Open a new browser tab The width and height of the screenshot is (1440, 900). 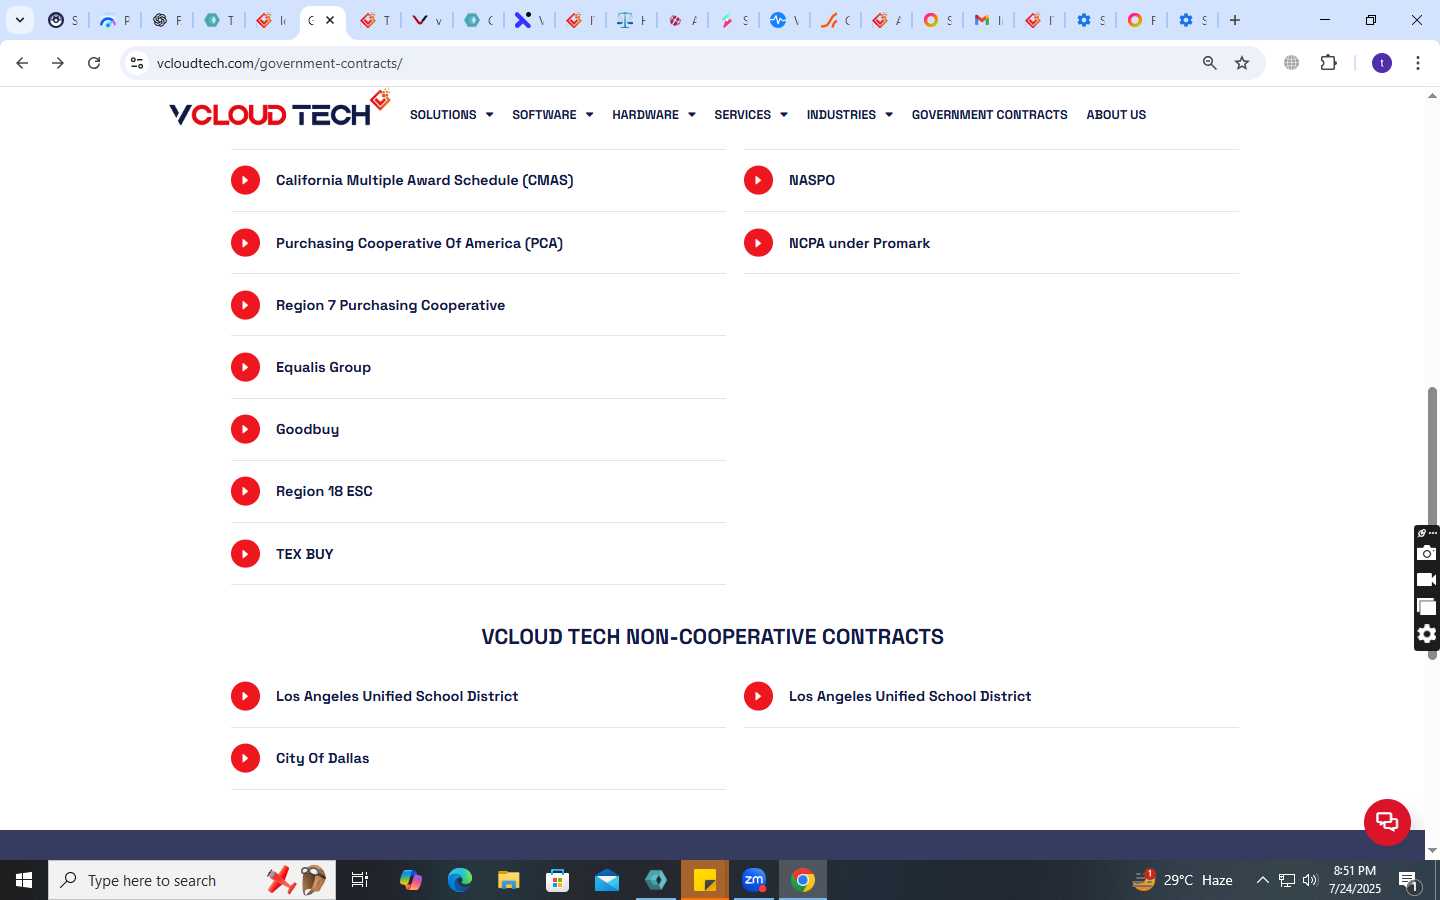[x=1235, y=20]
